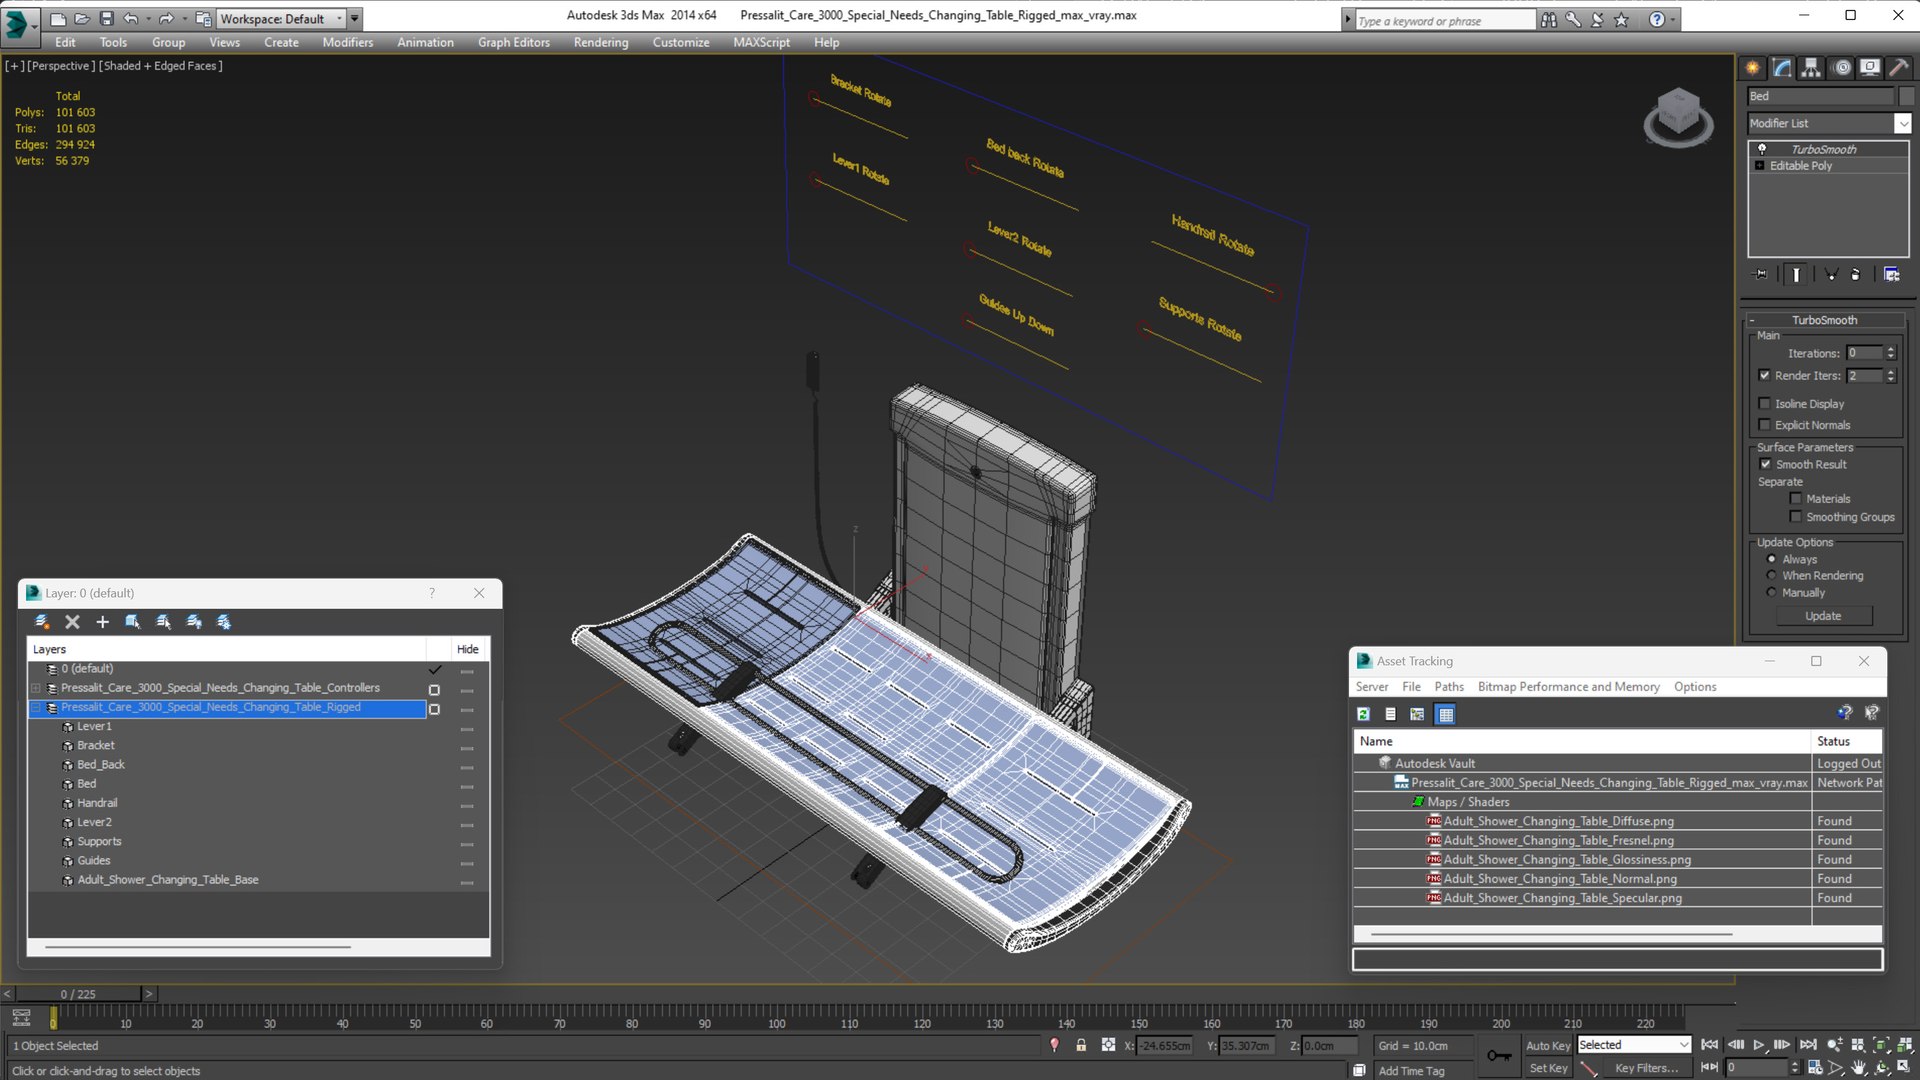Image resolution: width=1920 pixels, height=1080 pixels.
Task: Open the Hierarchy command panel tab
Action: 1811,68
